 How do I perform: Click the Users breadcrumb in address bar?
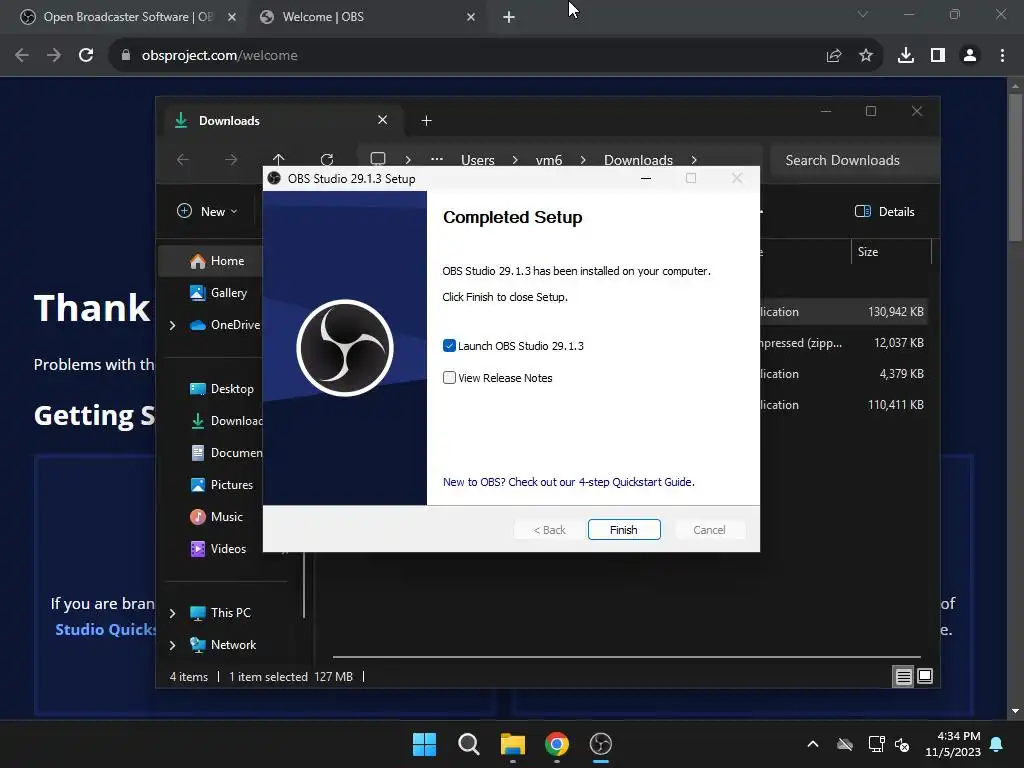(x=477, y=160)
